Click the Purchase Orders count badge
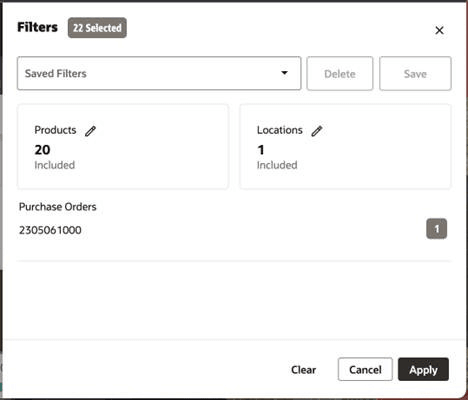The image size is (468, 400). point(437,229)
